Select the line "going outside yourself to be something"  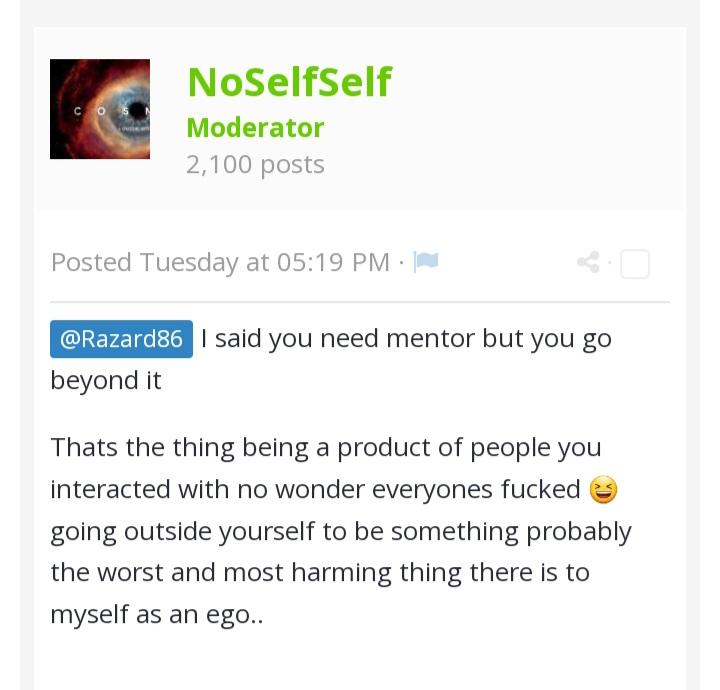pyautogui.click(x=284, y=532)
